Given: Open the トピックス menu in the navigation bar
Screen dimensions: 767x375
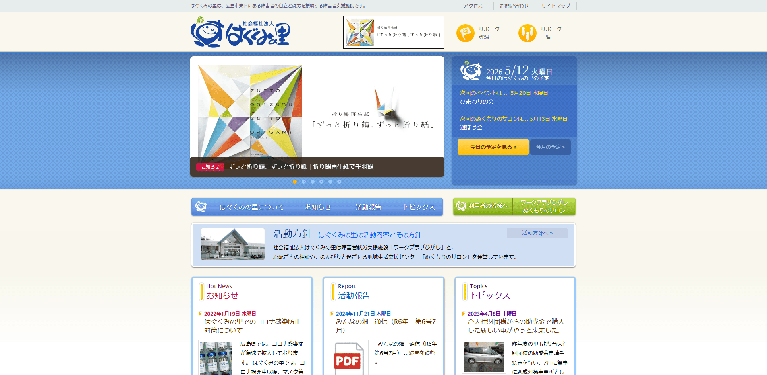Looking at the screenshot, I should pyautogui.click(x=419, y=207).
